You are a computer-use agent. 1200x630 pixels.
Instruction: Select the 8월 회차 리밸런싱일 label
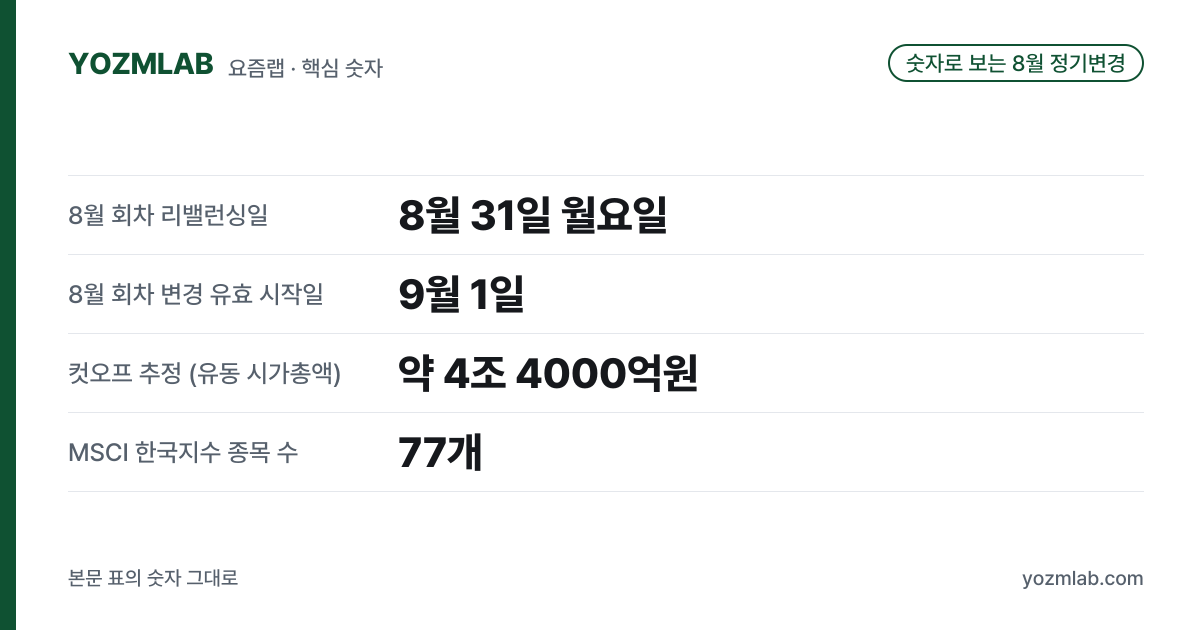168,215
